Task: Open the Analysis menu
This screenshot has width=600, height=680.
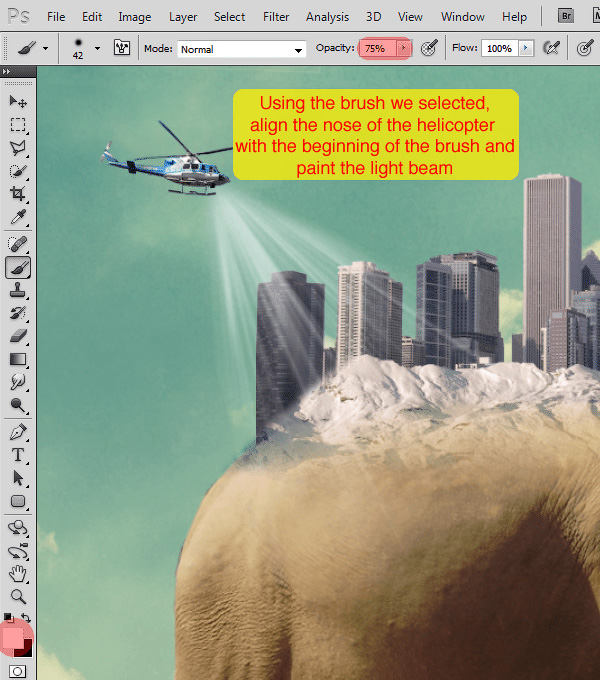Action: (x=327, y=17)
